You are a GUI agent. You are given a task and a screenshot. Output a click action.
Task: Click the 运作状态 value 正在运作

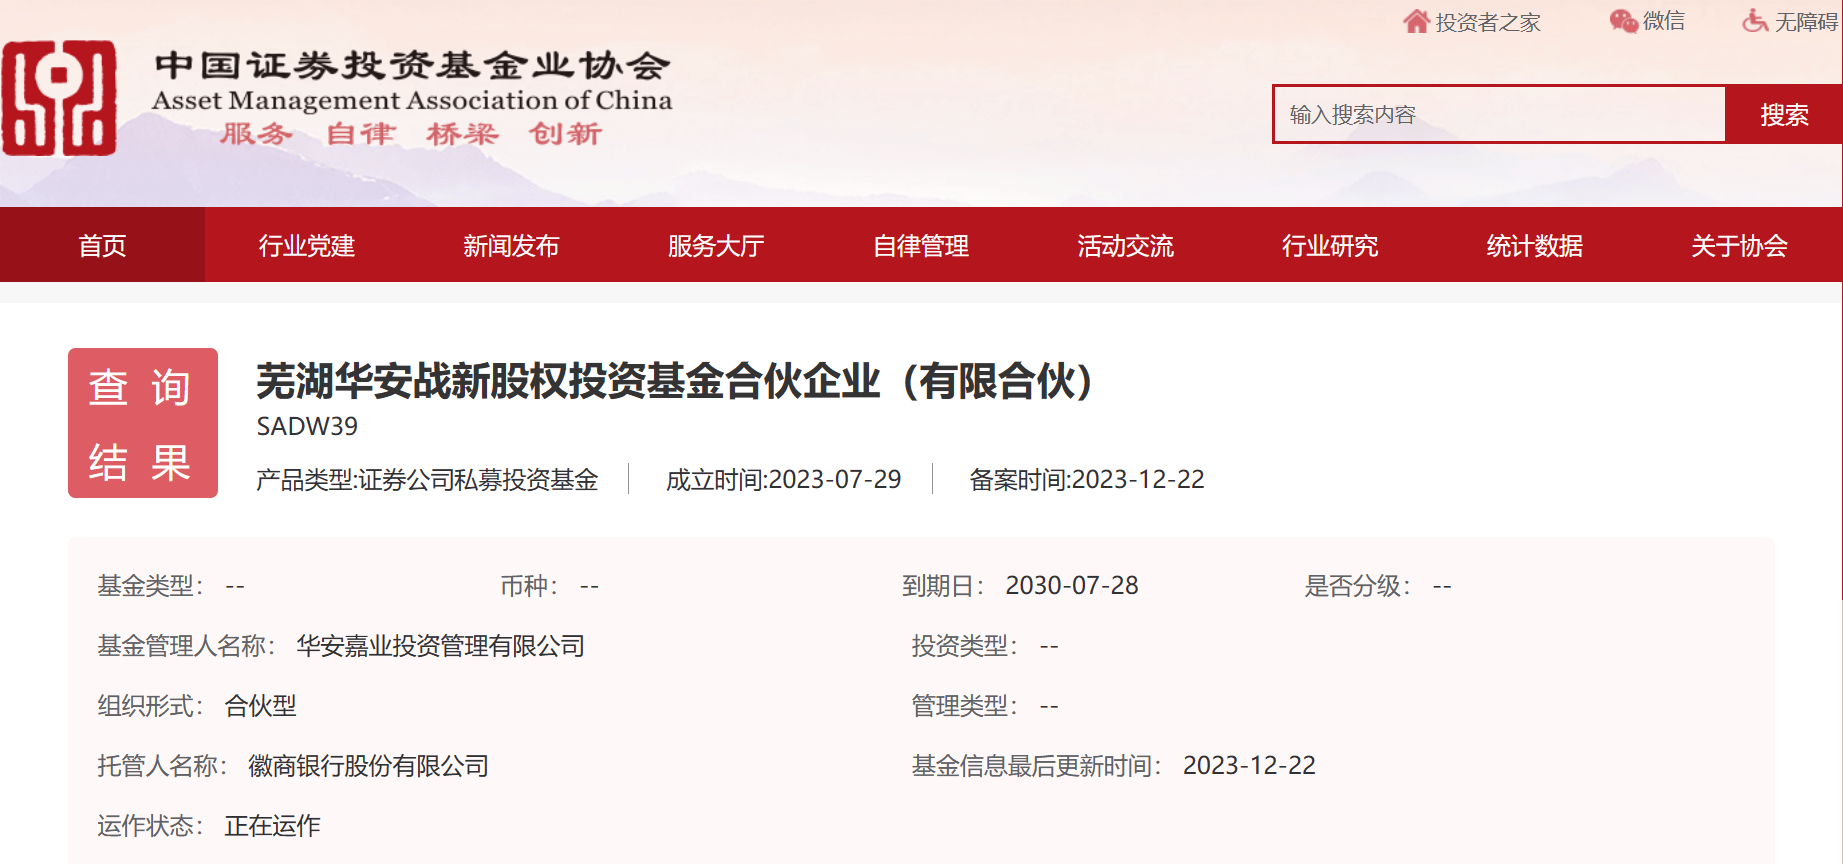(272, 826)
